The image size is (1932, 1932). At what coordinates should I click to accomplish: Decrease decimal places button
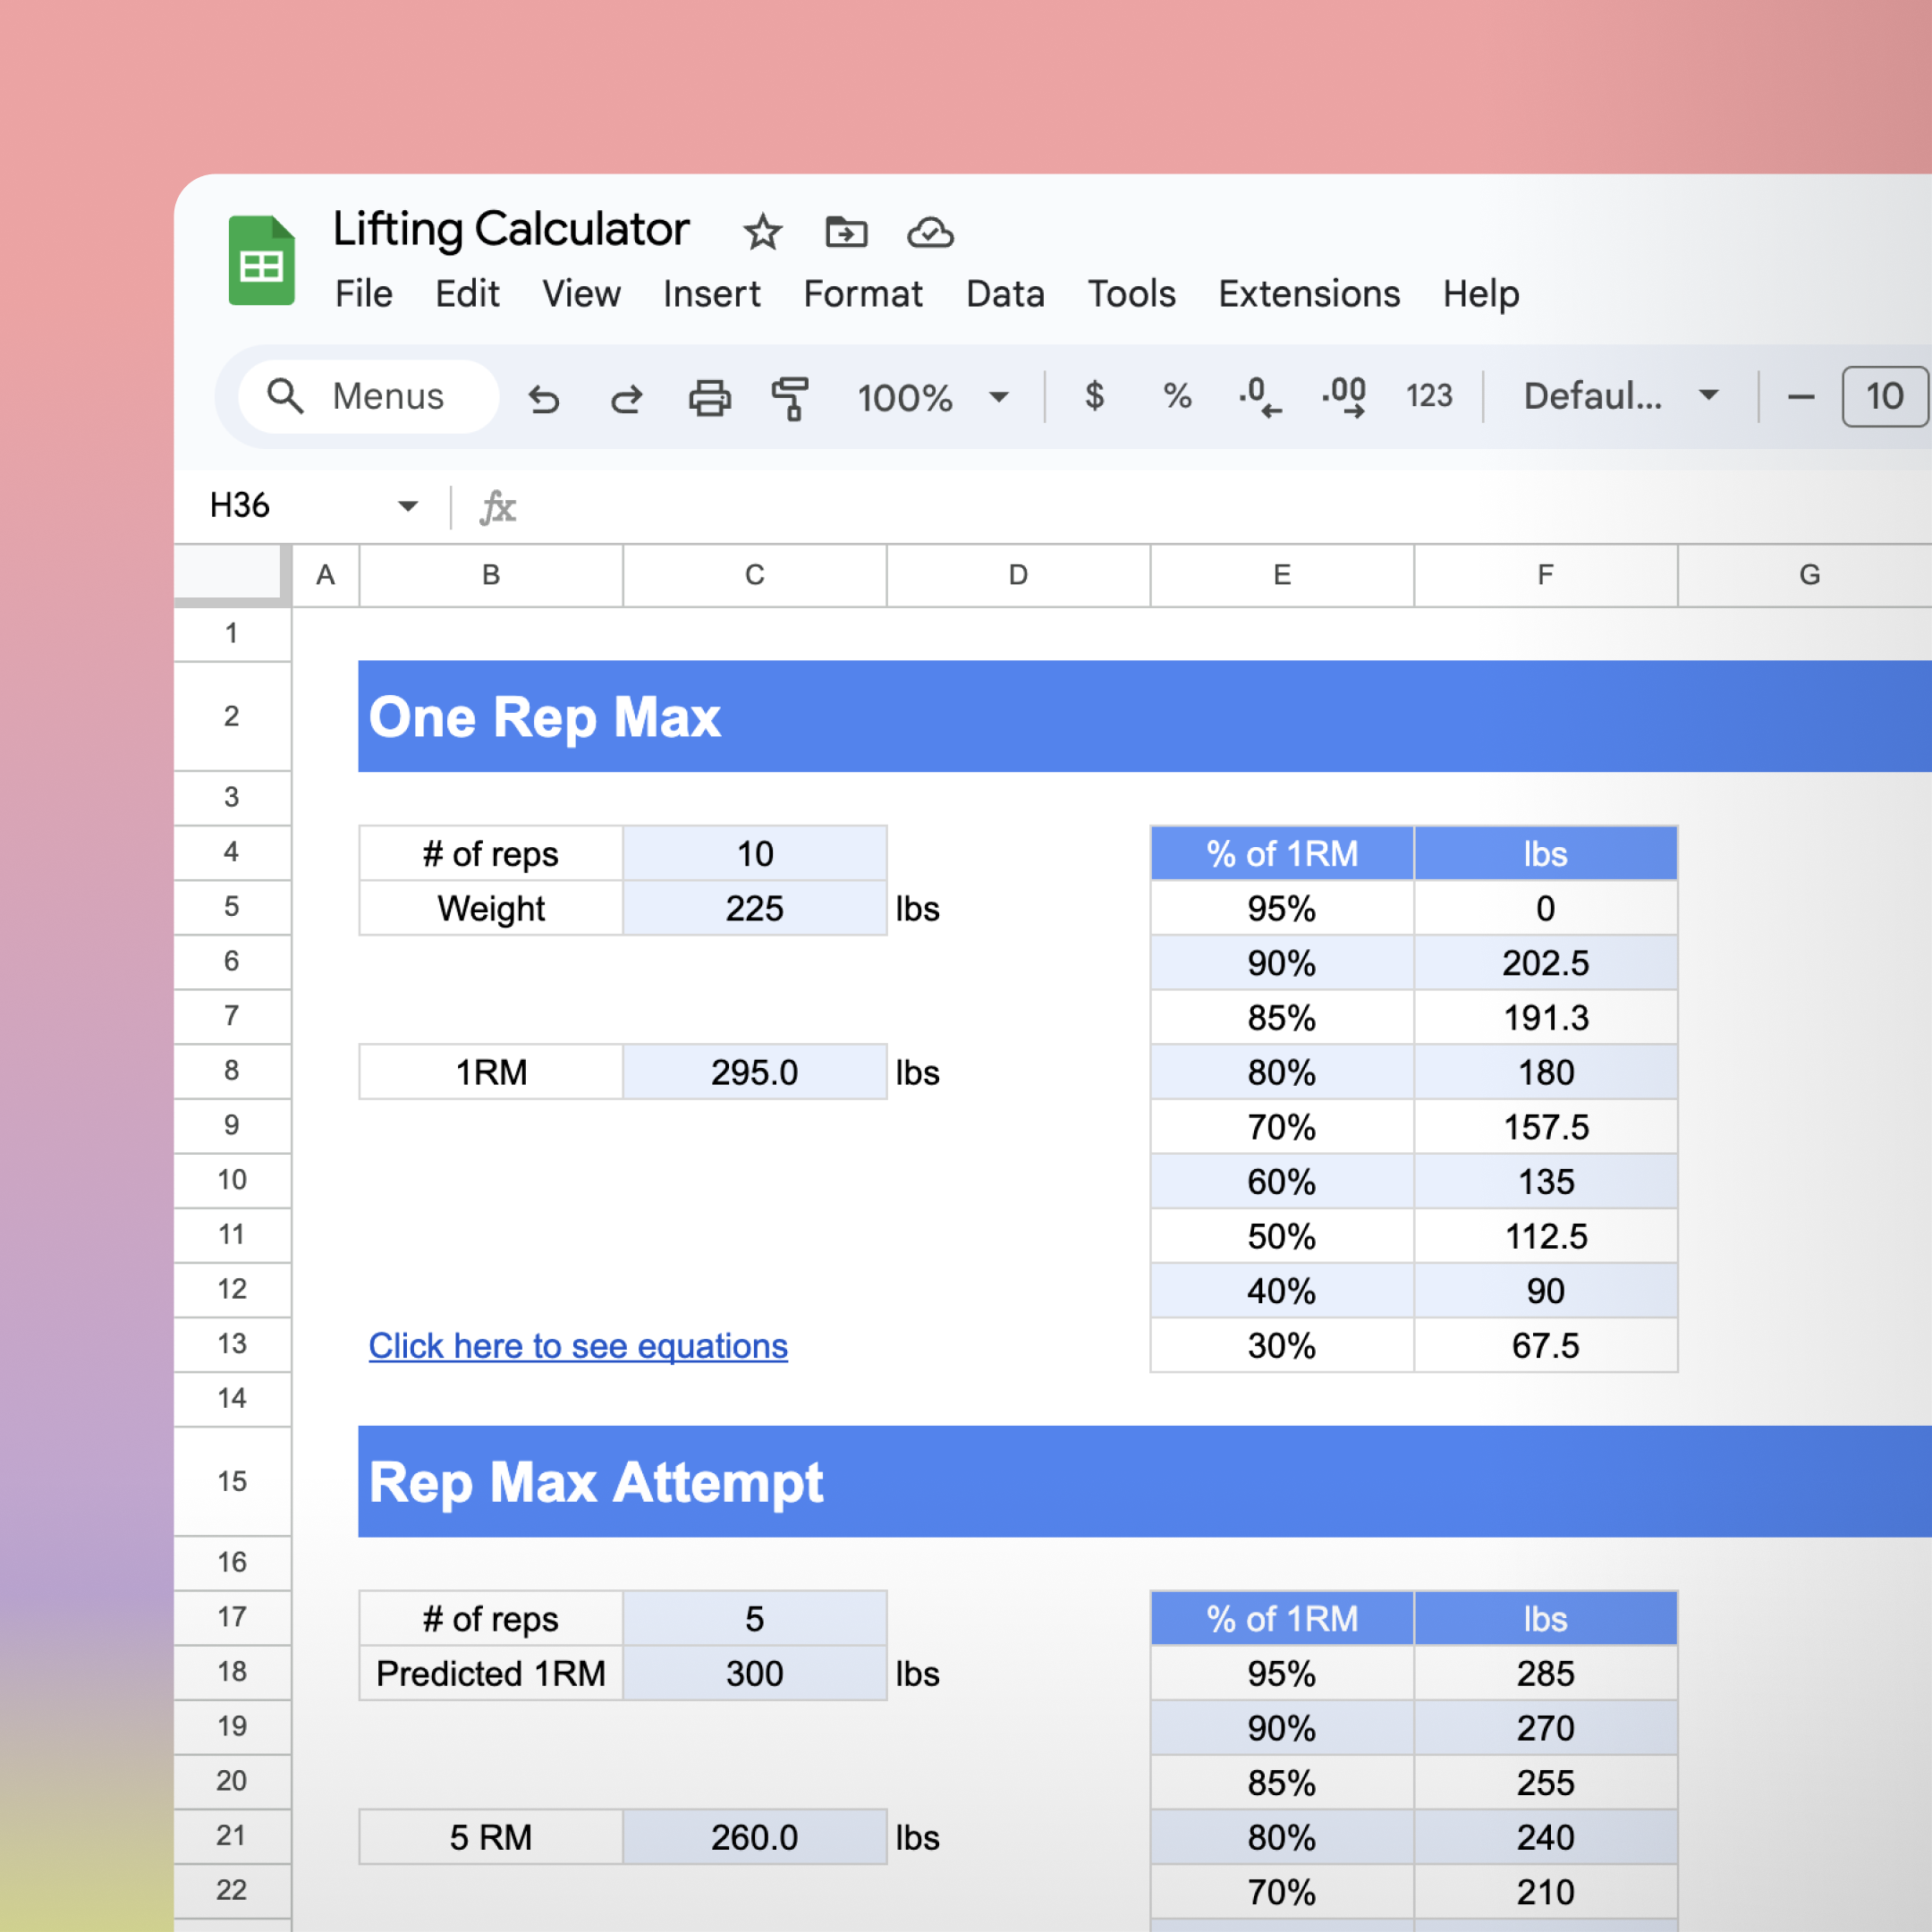1259,396
